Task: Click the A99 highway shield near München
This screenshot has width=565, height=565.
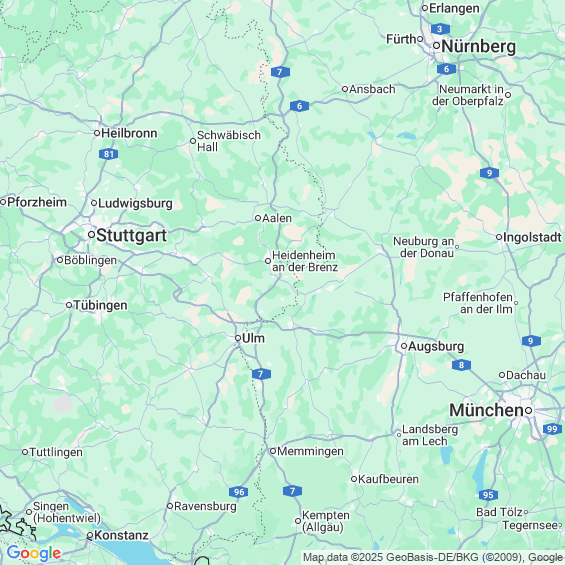Action: 552,429
